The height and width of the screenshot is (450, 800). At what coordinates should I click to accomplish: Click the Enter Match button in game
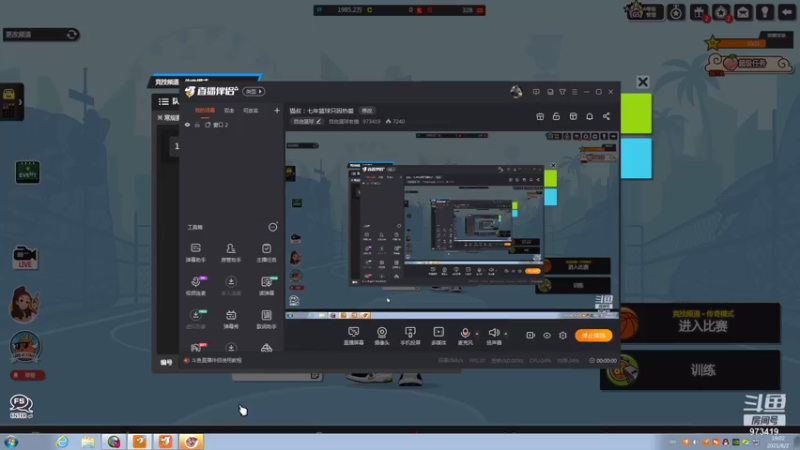(x=703, y=322)
